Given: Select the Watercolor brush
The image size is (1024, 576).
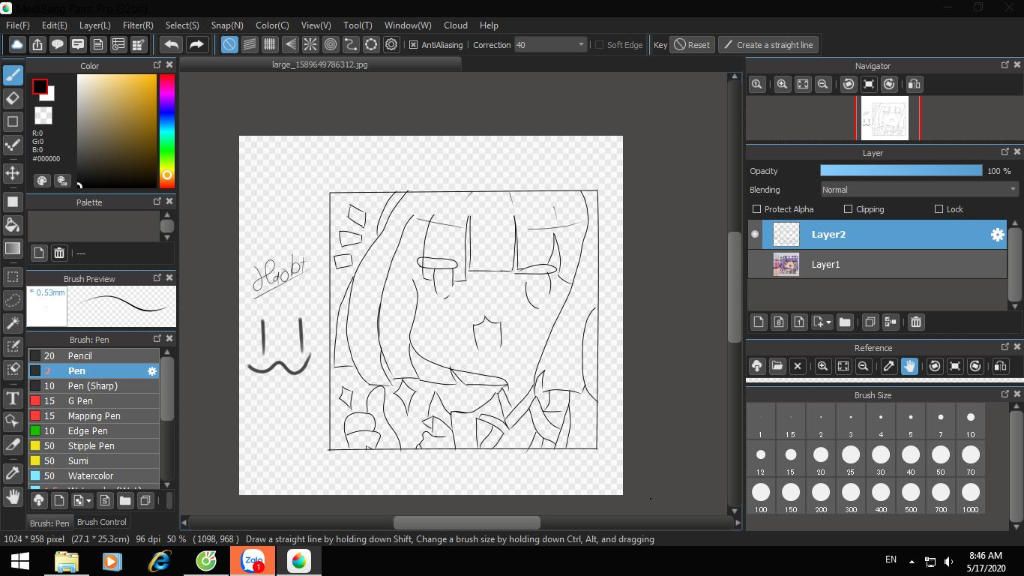Looking at the screenshot, I should (93, 476).
